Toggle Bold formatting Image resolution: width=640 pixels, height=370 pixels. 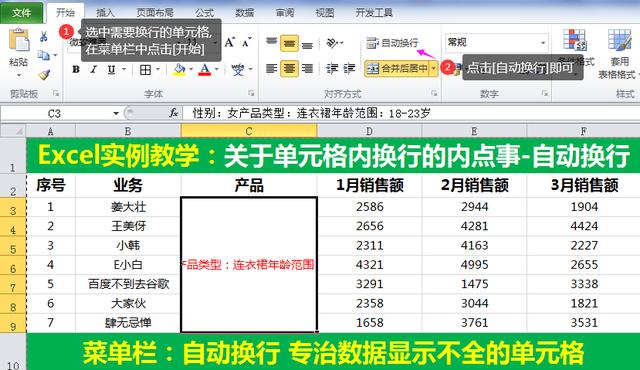click(76, 70)
